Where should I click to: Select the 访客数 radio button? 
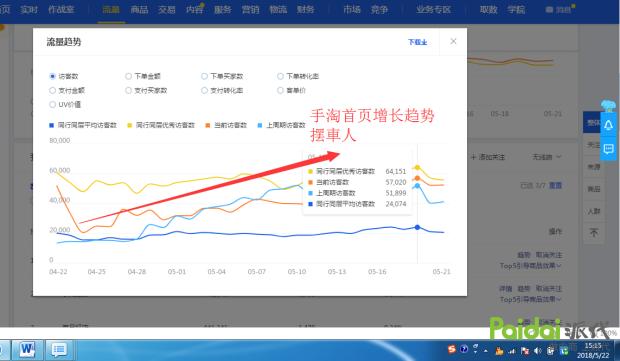[x=53, y=76]
